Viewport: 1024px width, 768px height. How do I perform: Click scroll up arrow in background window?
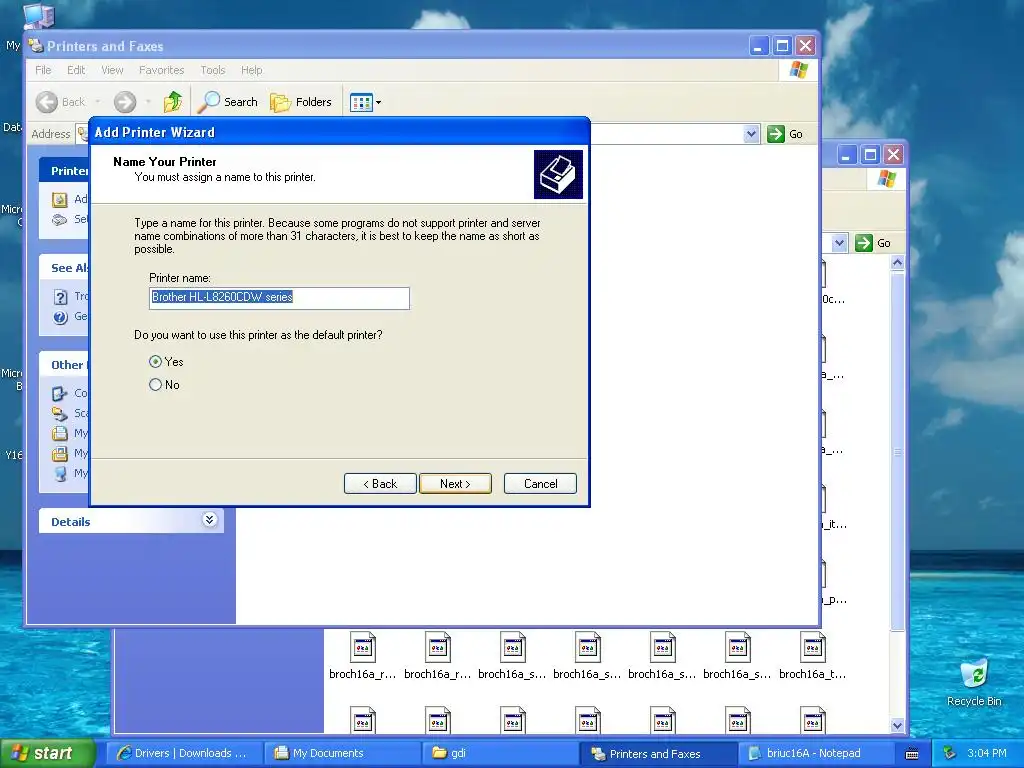point(897,263)
